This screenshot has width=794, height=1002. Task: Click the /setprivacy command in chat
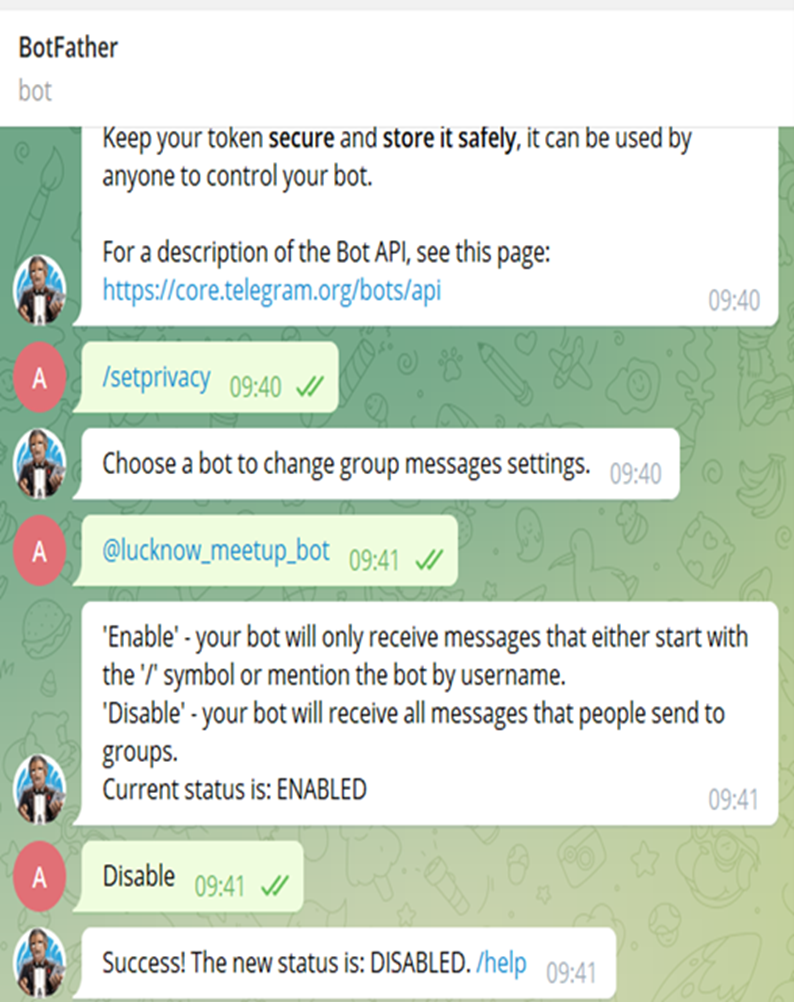[x=157, y=378]
